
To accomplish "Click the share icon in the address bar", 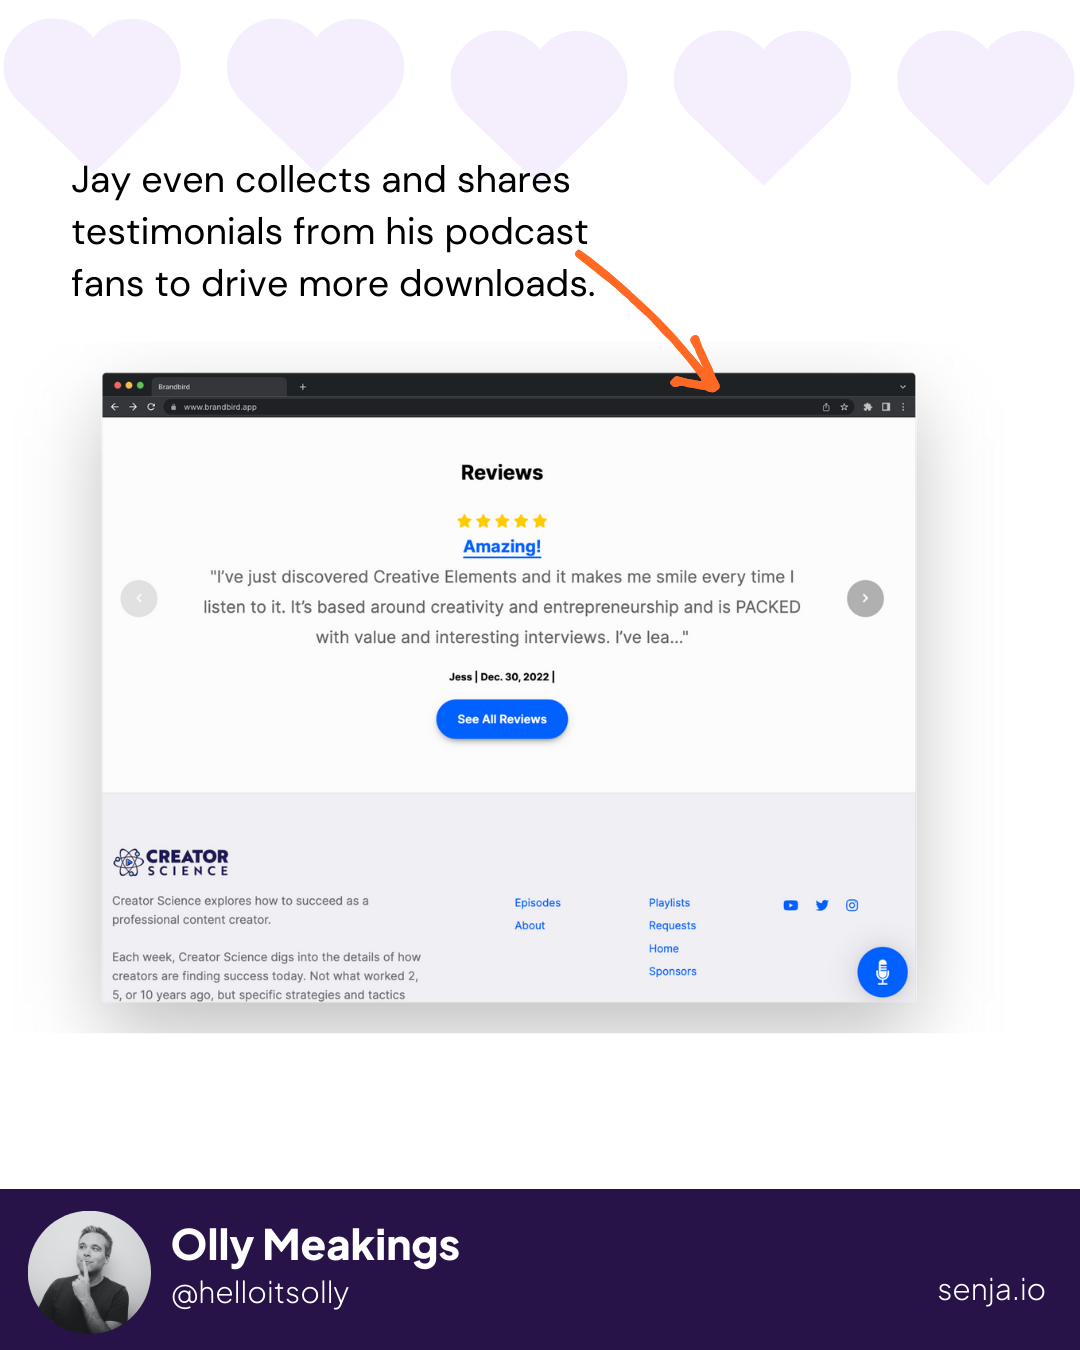I will click(826, 407).
